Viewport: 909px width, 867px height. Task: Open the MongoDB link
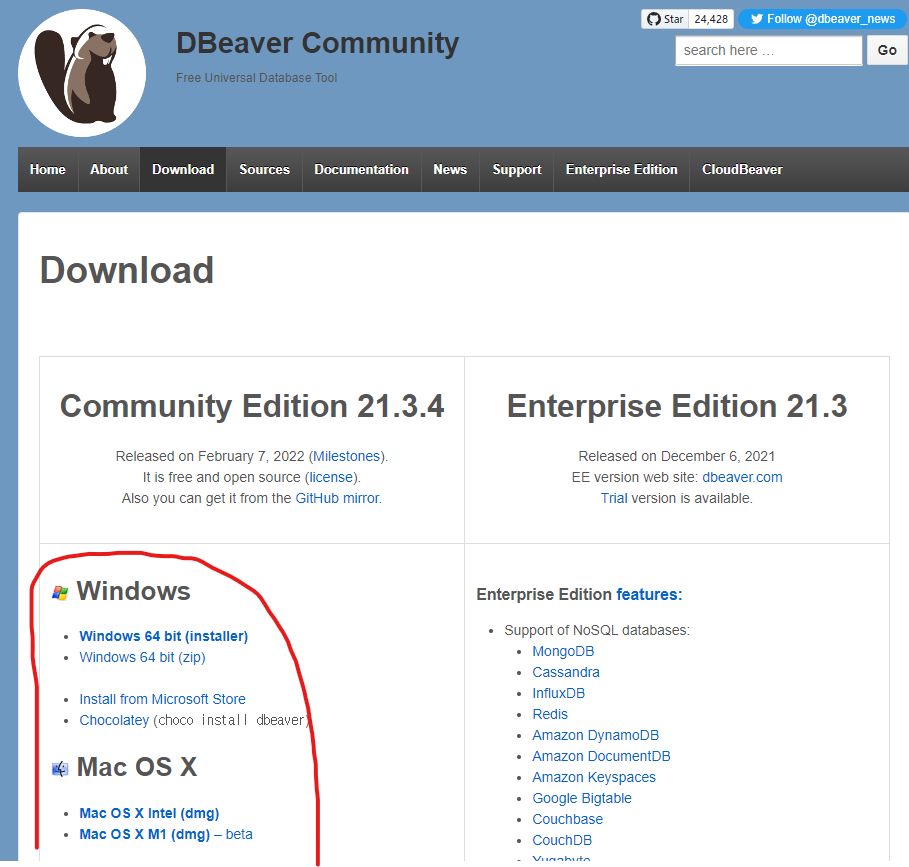pyautogui.click(x=563, y=651)
